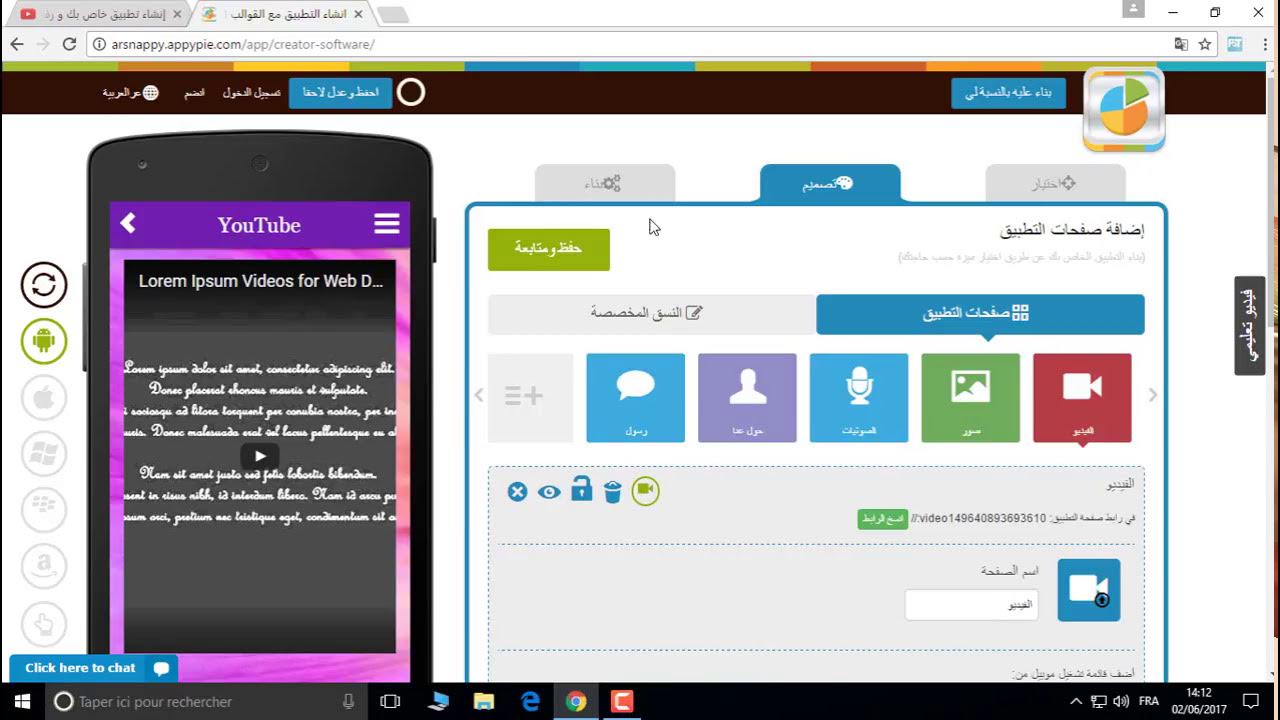Switch preview to BlackBerry device
This screenshot has width=1280, height=720.
click(44, 511)
